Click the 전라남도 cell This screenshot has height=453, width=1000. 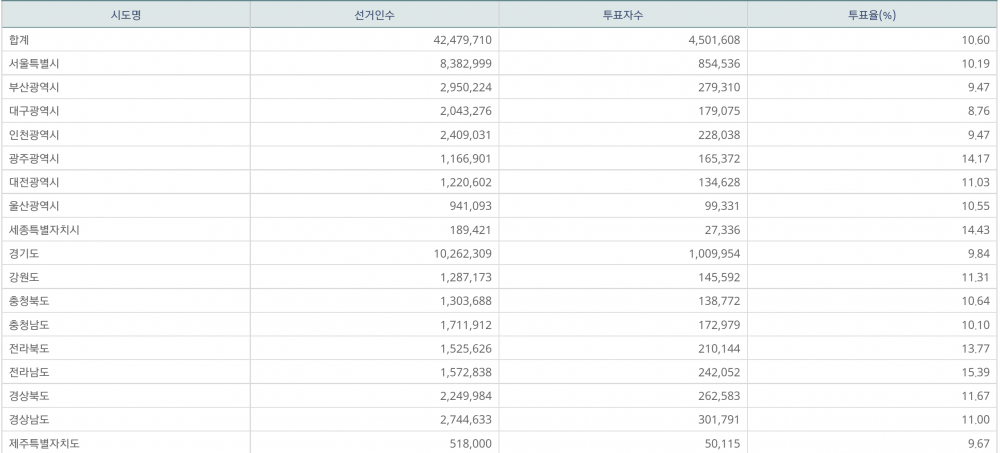click(28, 372)
